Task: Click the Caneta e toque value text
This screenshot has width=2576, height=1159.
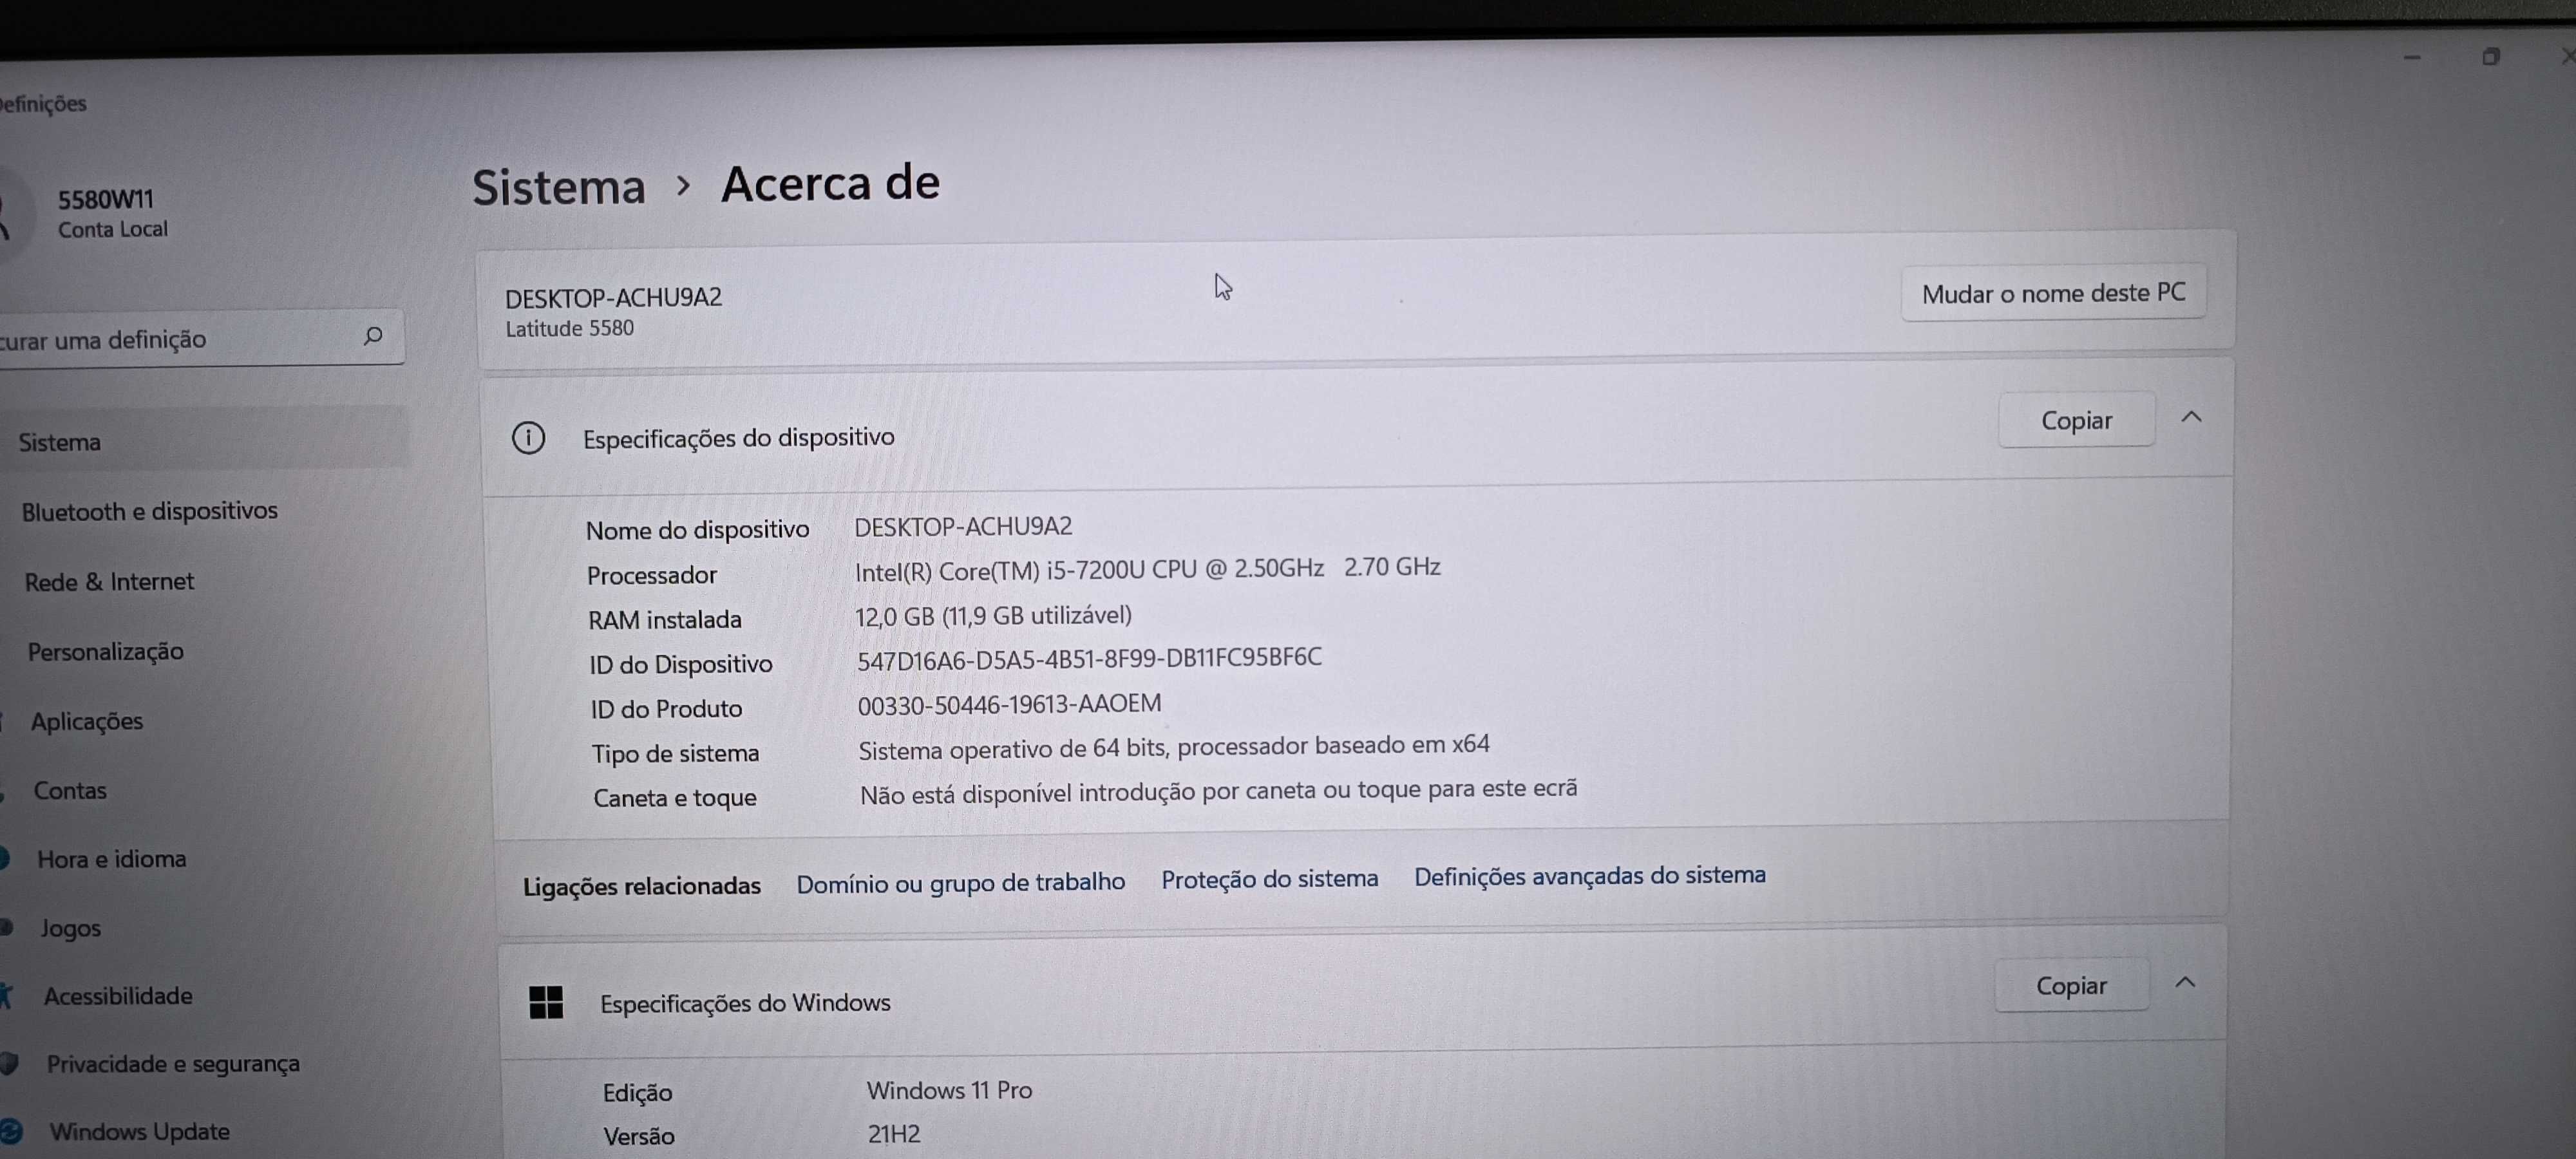Action: pyautogui.click(x=1218, y=791)
